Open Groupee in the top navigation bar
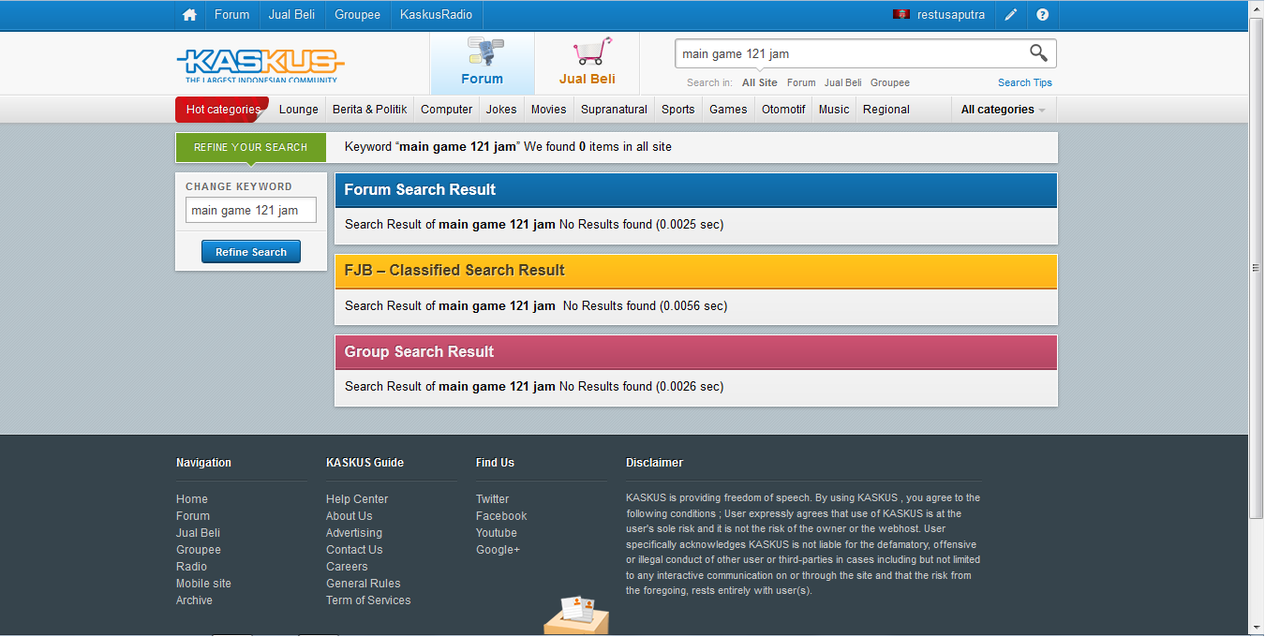The height and width of the screenshot is (637, 1280). pos(358,15)
